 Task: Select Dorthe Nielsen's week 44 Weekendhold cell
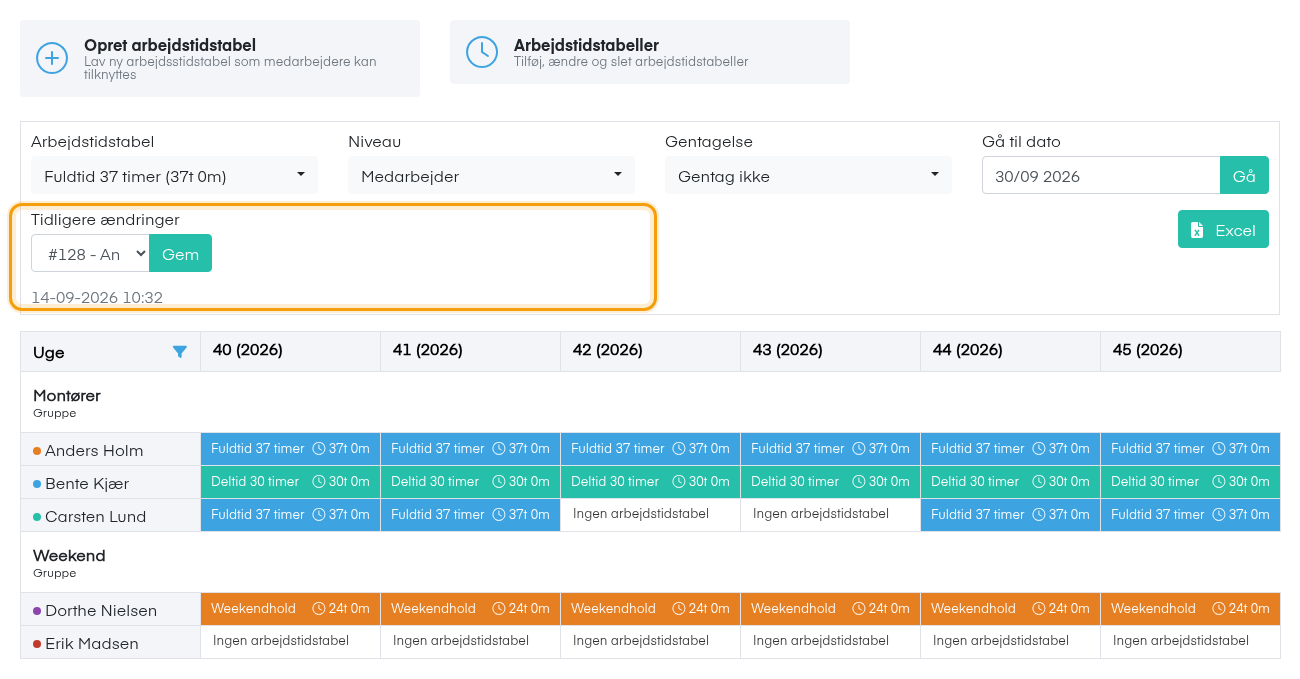point(1011,609)
